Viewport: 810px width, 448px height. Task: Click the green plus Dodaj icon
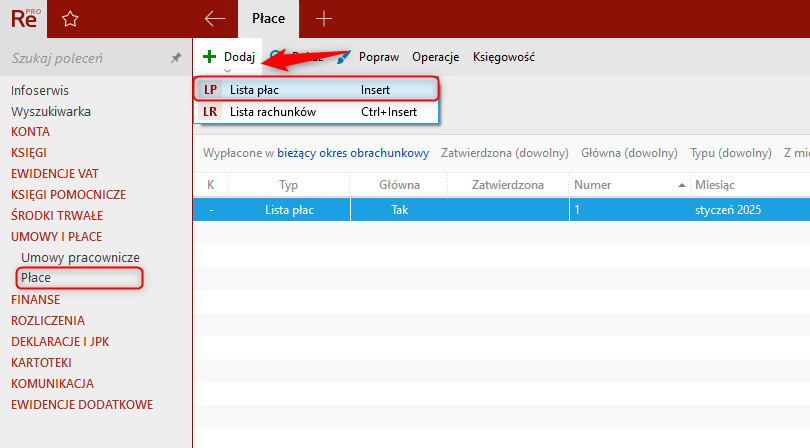[209, 56]
